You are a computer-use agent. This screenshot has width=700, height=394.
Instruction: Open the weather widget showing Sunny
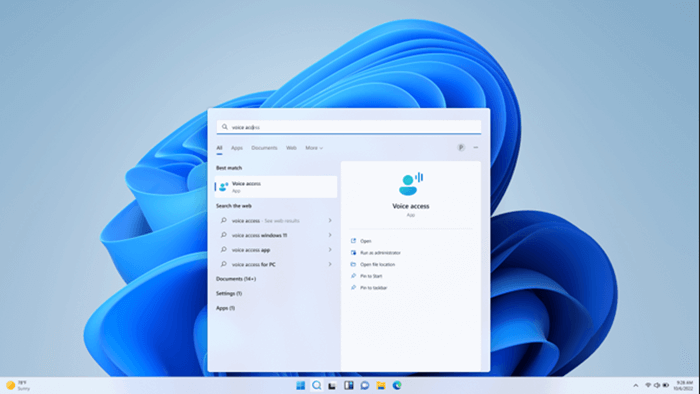pos(18,386)
